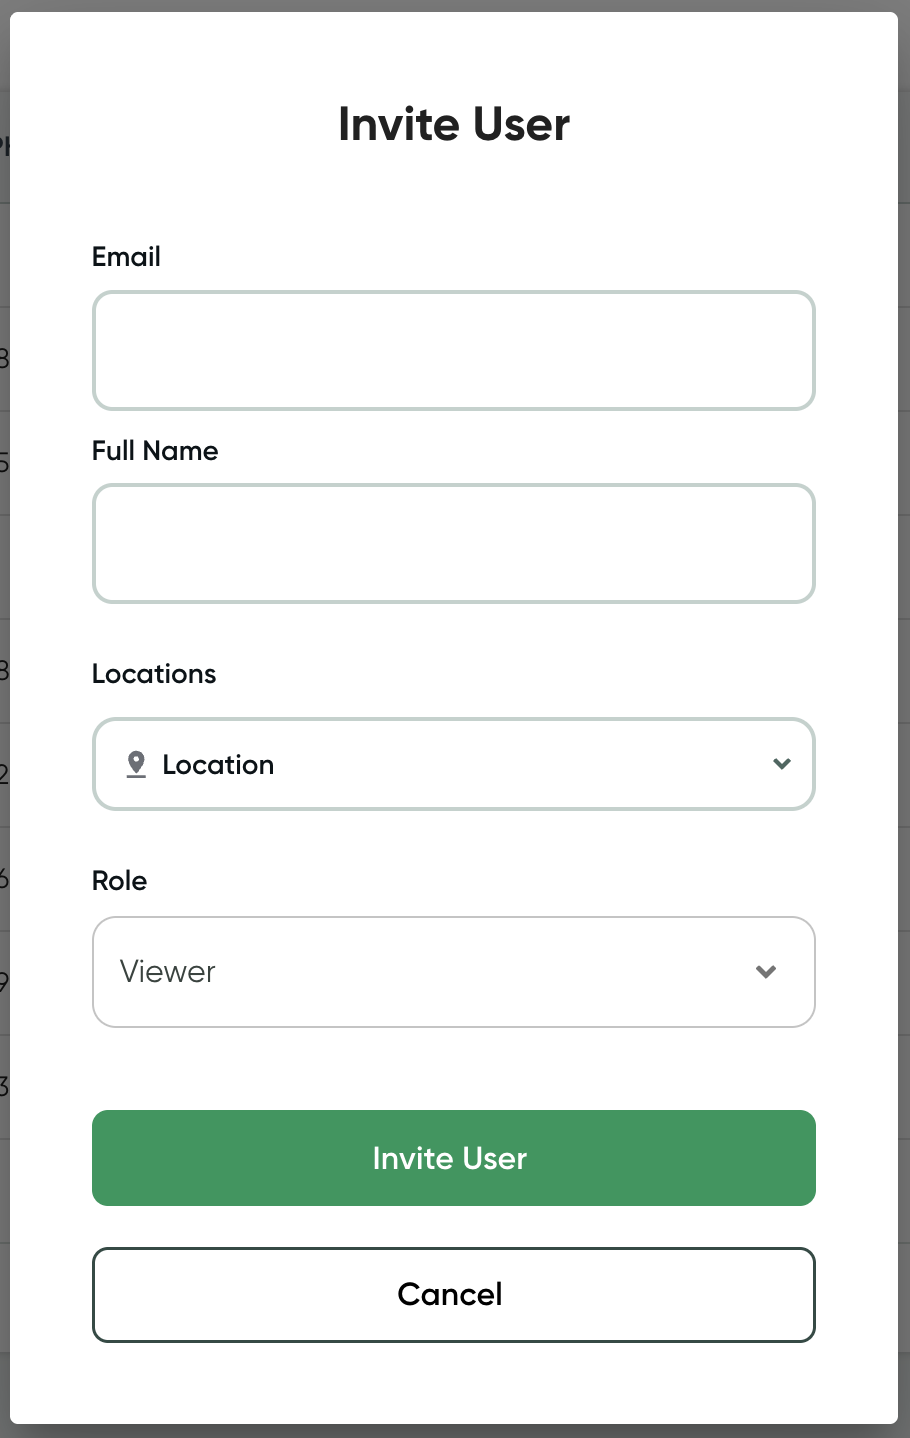Click the "Location" placeholder text
The height and width of the screenshot is (1438, 910).
218,765
